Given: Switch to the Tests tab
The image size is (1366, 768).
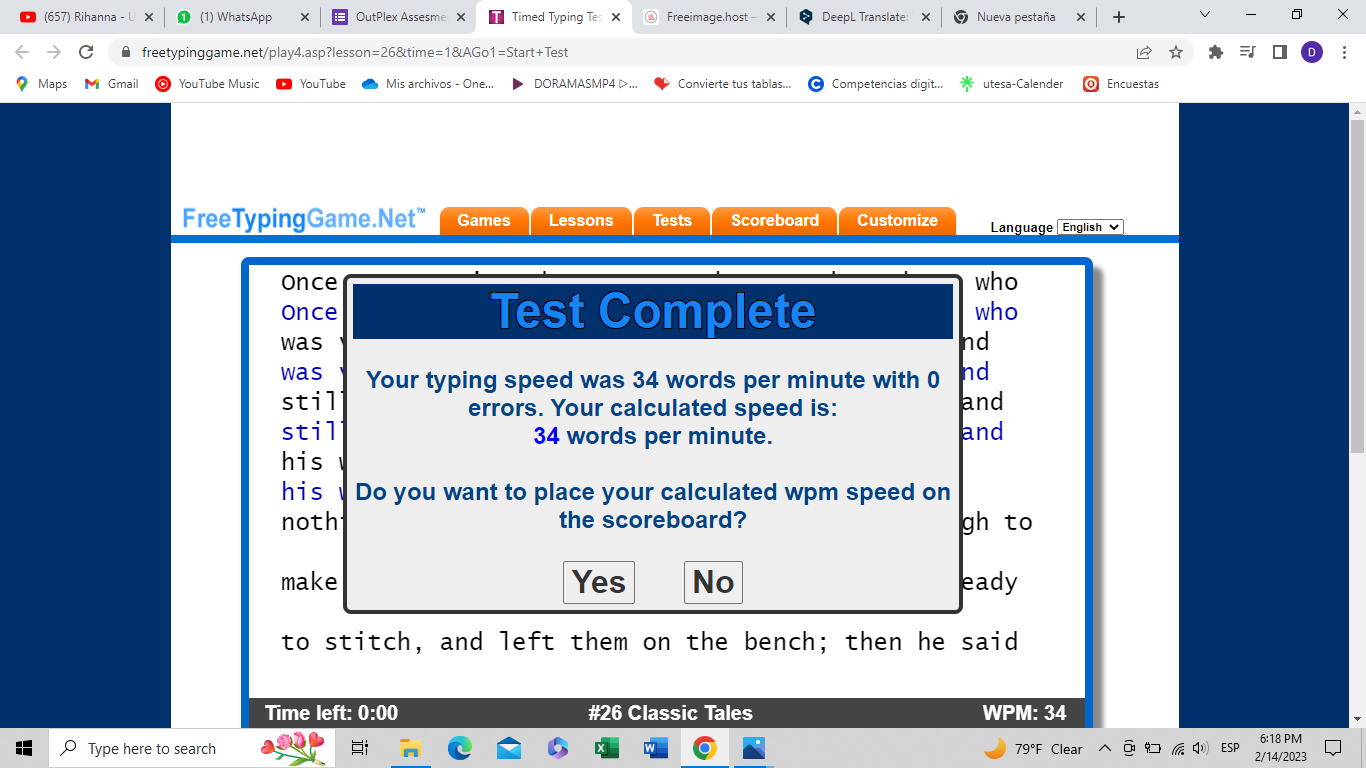Looking at the screenshot, I should pos(672,221).
